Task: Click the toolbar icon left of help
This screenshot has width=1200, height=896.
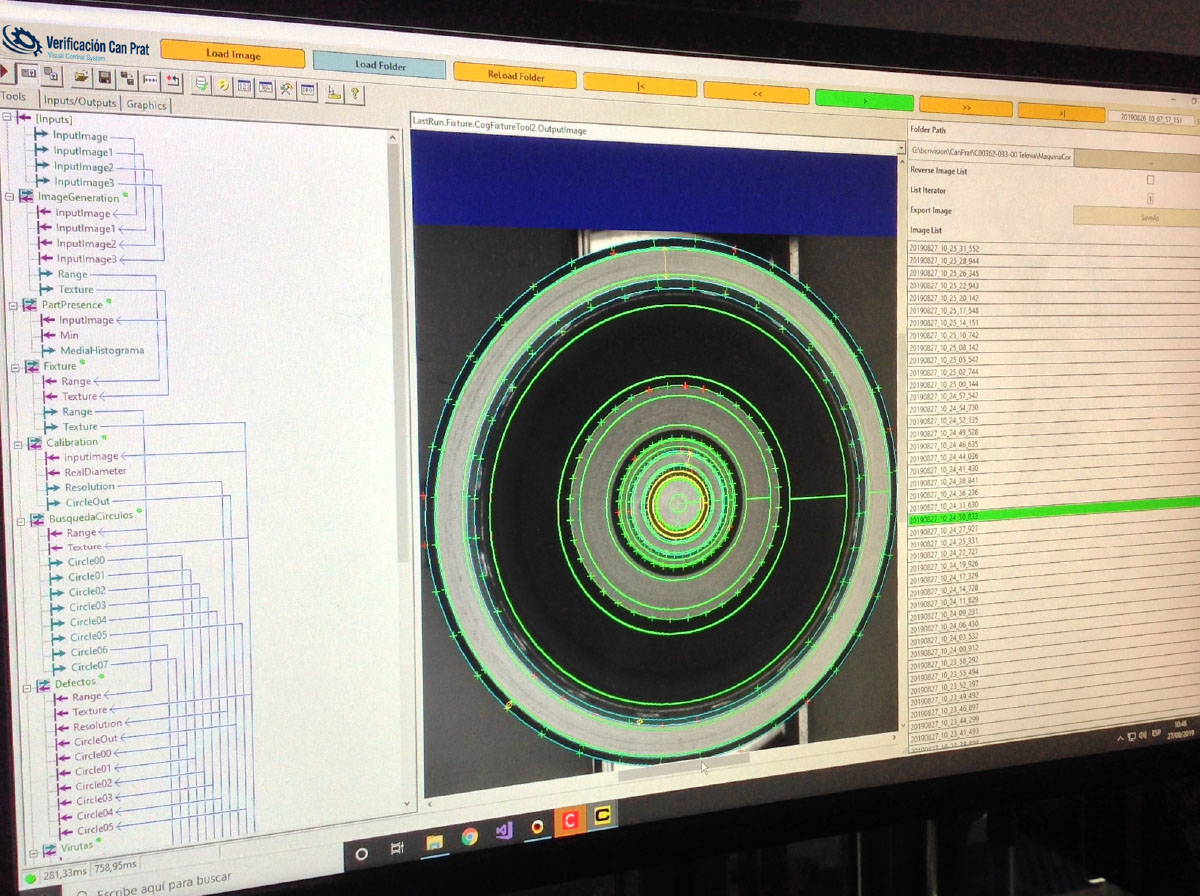Action: (334, 91)
